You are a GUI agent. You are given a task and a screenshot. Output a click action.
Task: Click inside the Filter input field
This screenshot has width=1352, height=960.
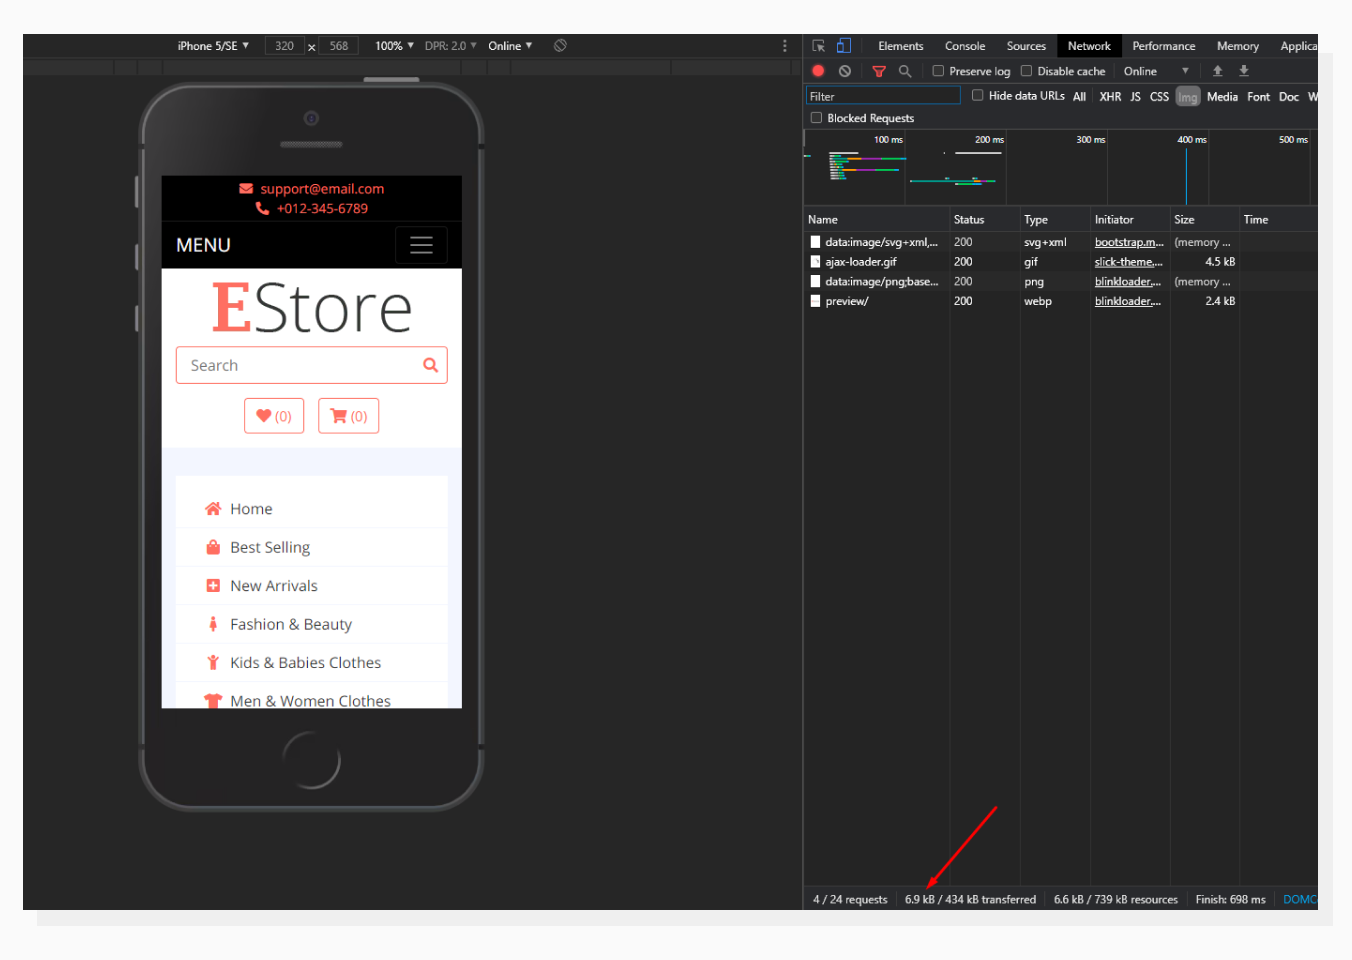880,95
